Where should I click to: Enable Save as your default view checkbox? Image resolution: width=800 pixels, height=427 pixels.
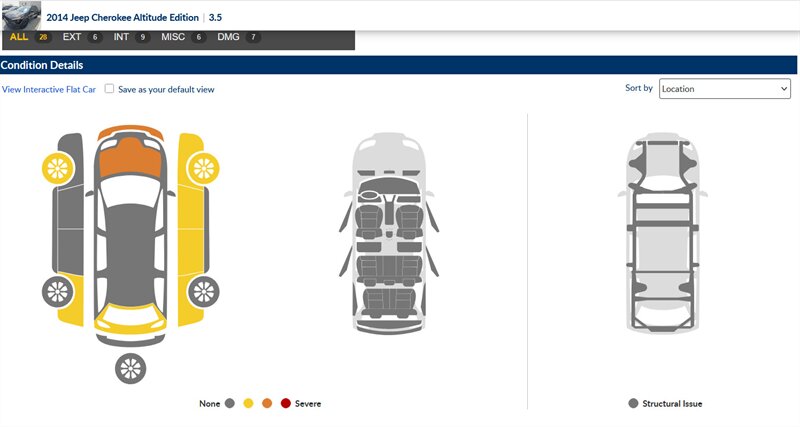109,89
